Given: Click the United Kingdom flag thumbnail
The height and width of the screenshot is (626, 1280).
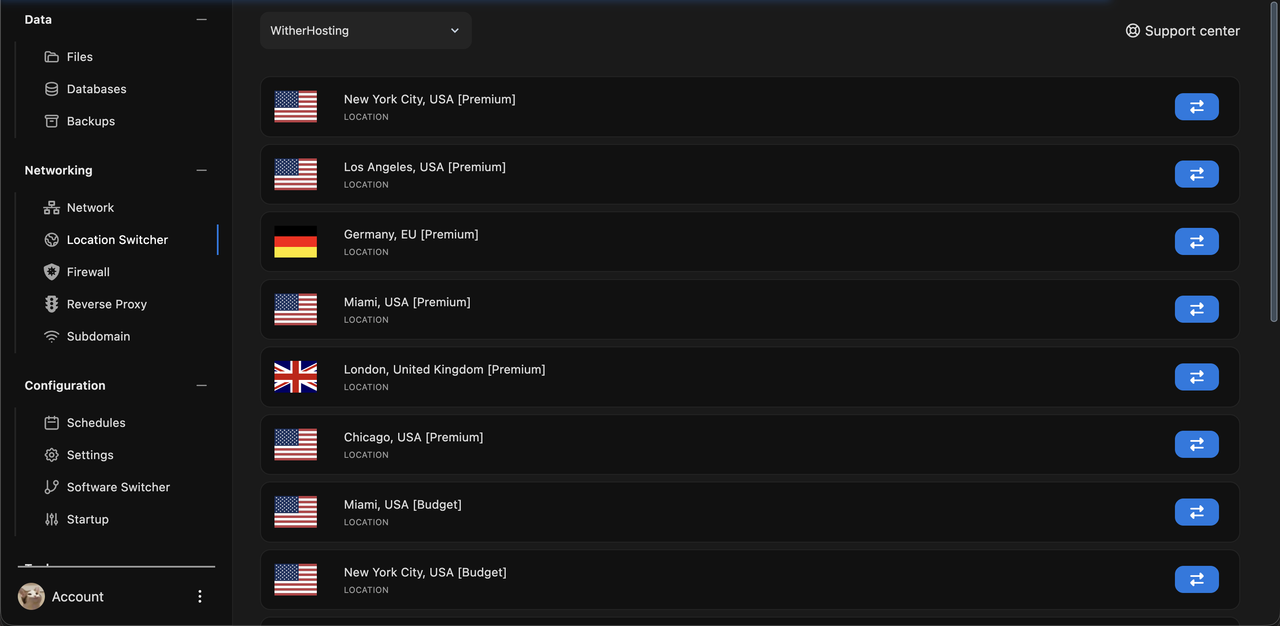Looking at the screenshot, I should click(x=296, y=377).
